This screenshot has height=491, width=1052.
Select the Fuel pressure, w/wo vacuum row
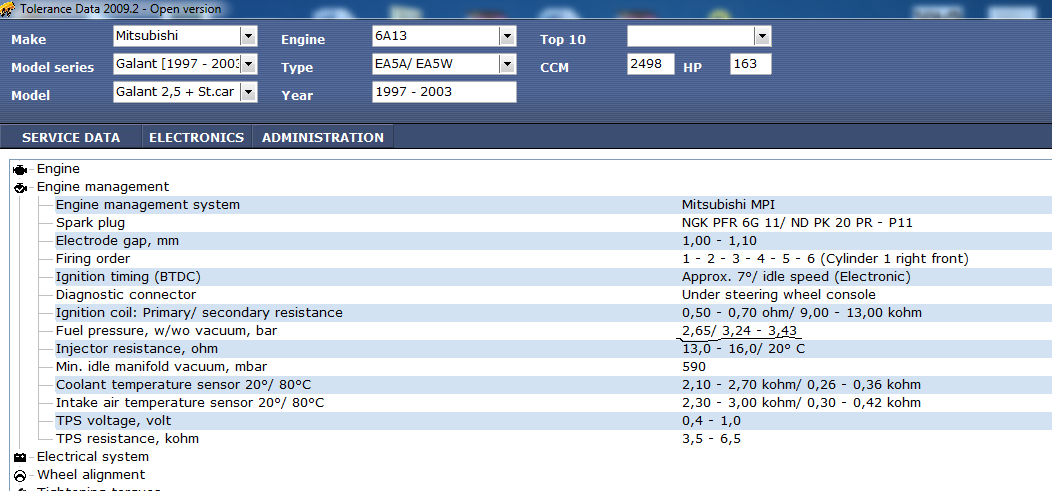[552, 331]
